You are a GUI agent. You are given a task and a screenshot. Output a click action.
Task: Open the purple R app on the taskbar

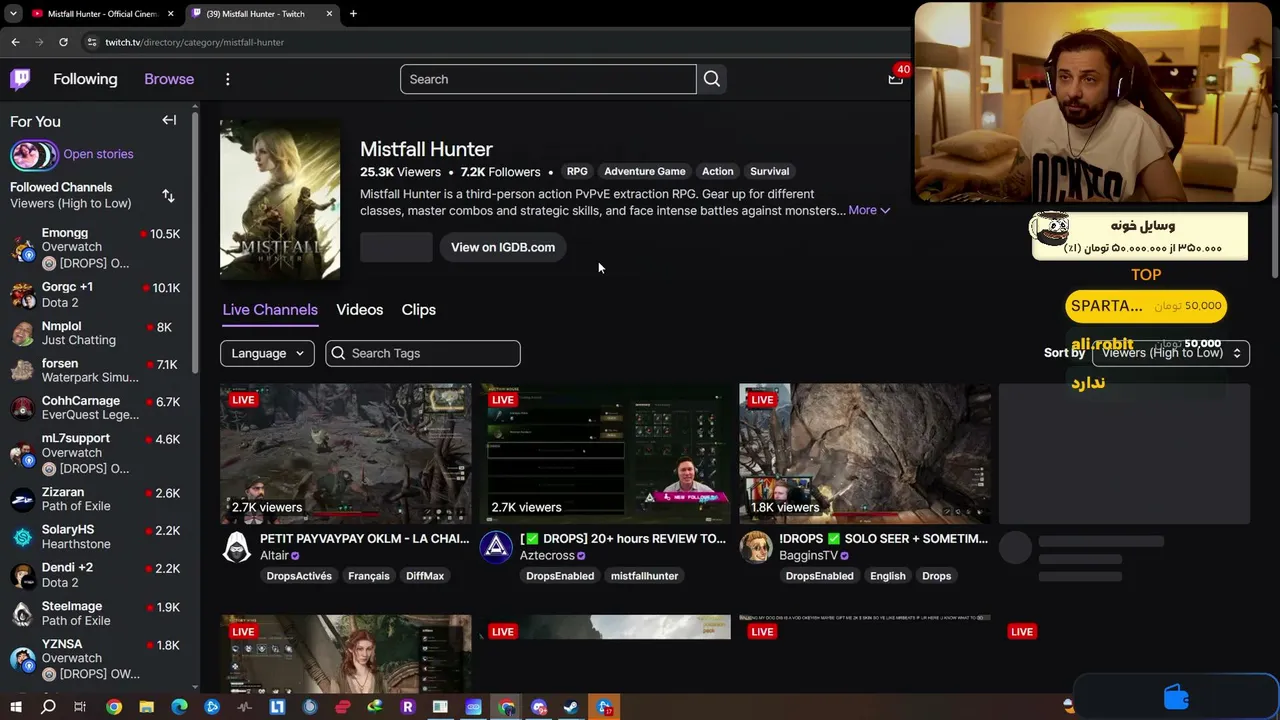(x=407, y=707)
